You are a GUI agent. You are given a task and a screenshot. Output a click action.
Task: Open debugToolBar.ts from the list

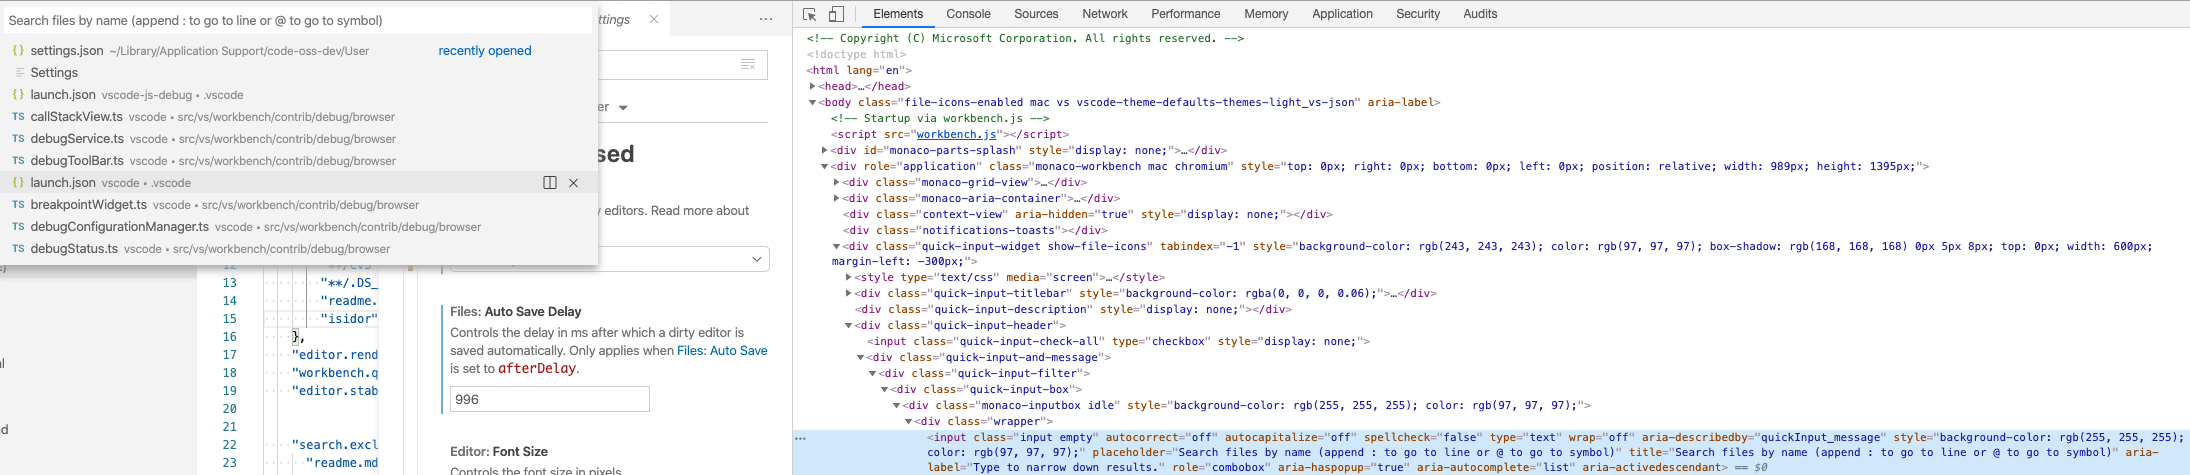[299, 161]
